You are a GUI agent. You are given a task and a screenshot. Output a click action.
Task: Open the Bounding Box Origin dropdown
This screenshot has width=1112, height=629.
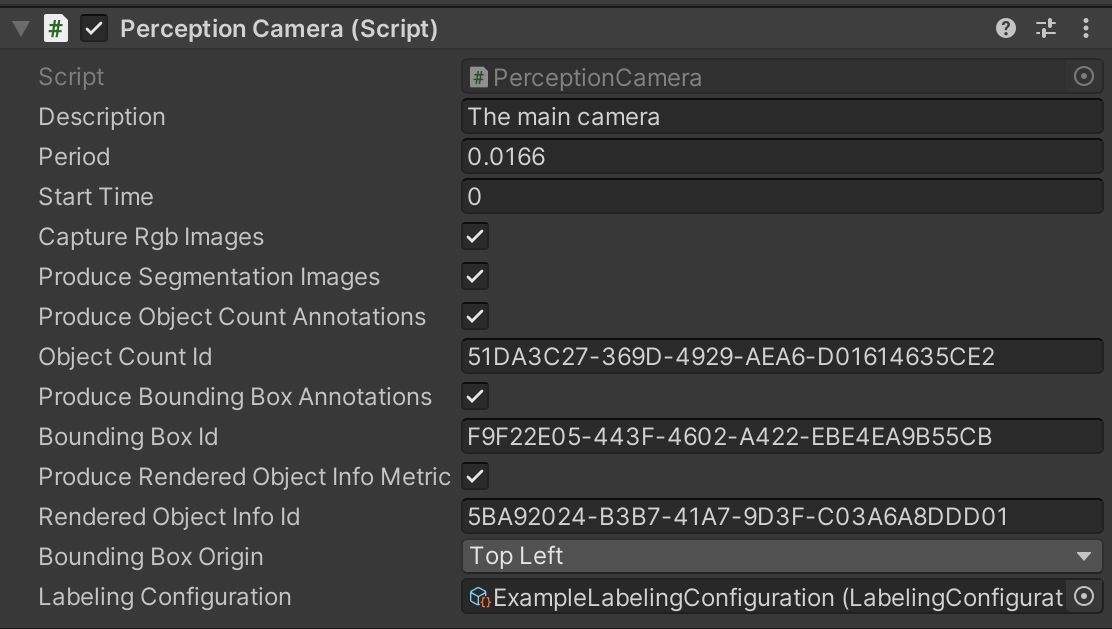[782, 556]
